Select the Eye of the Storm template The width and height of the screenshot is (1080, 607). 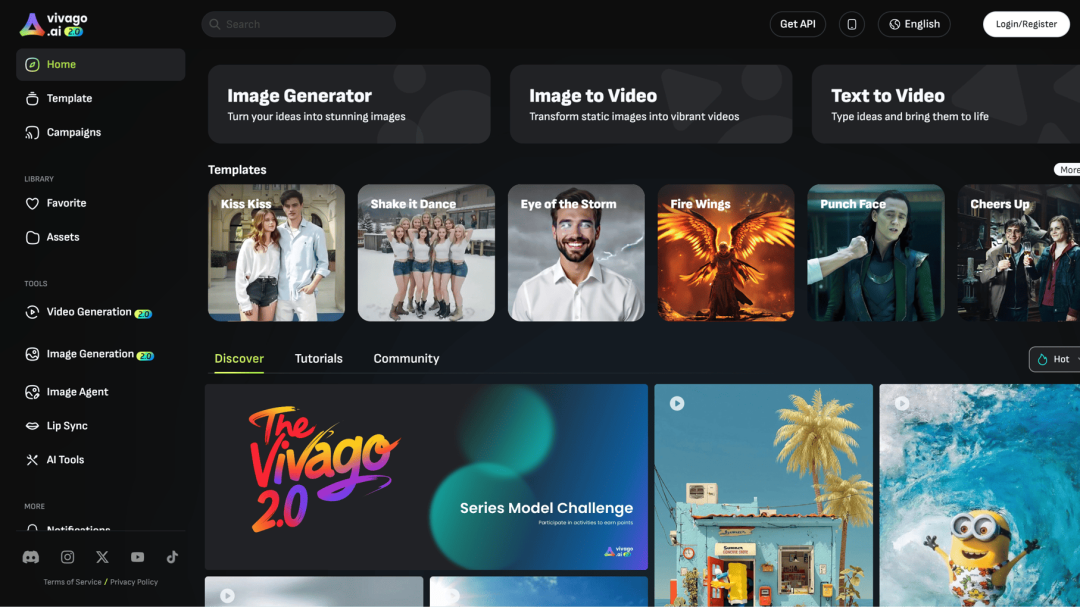click(x=577, y=253)
